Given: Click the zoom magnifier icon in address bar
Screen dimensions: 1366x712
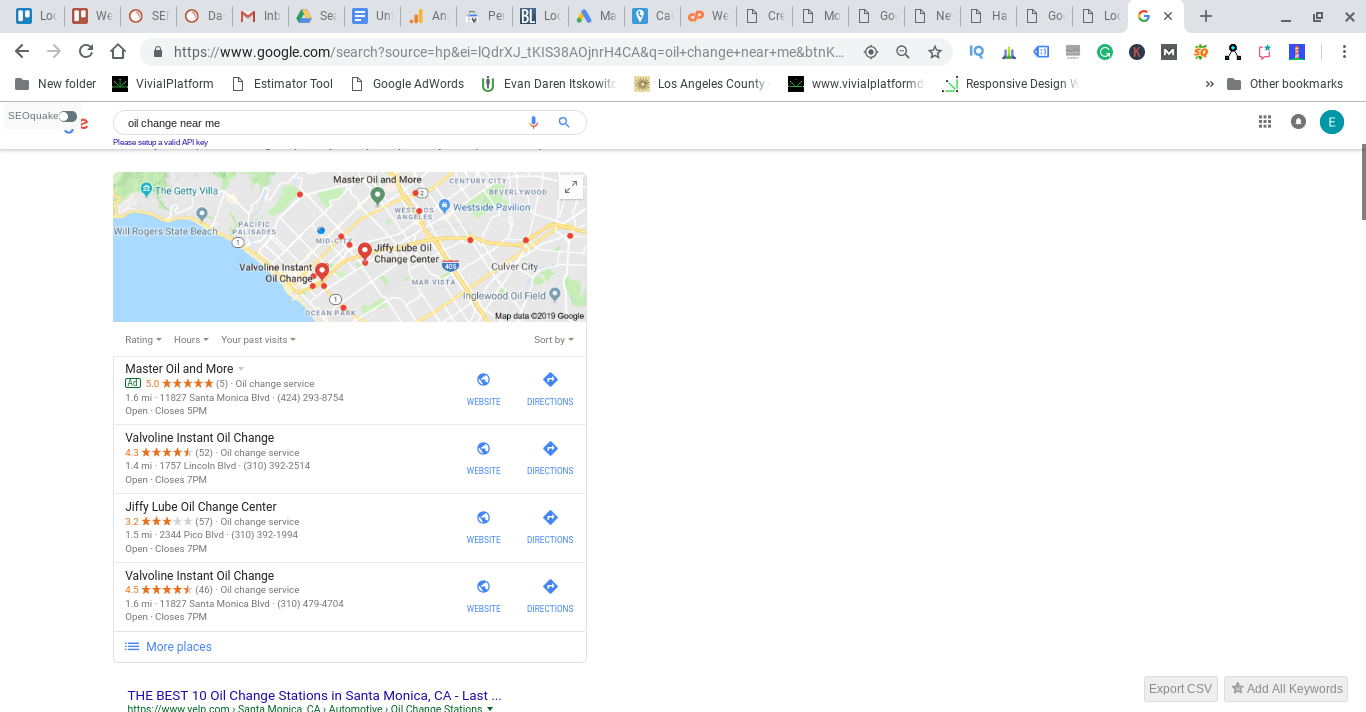Looking at the screenshot, I should click(903, 52).
